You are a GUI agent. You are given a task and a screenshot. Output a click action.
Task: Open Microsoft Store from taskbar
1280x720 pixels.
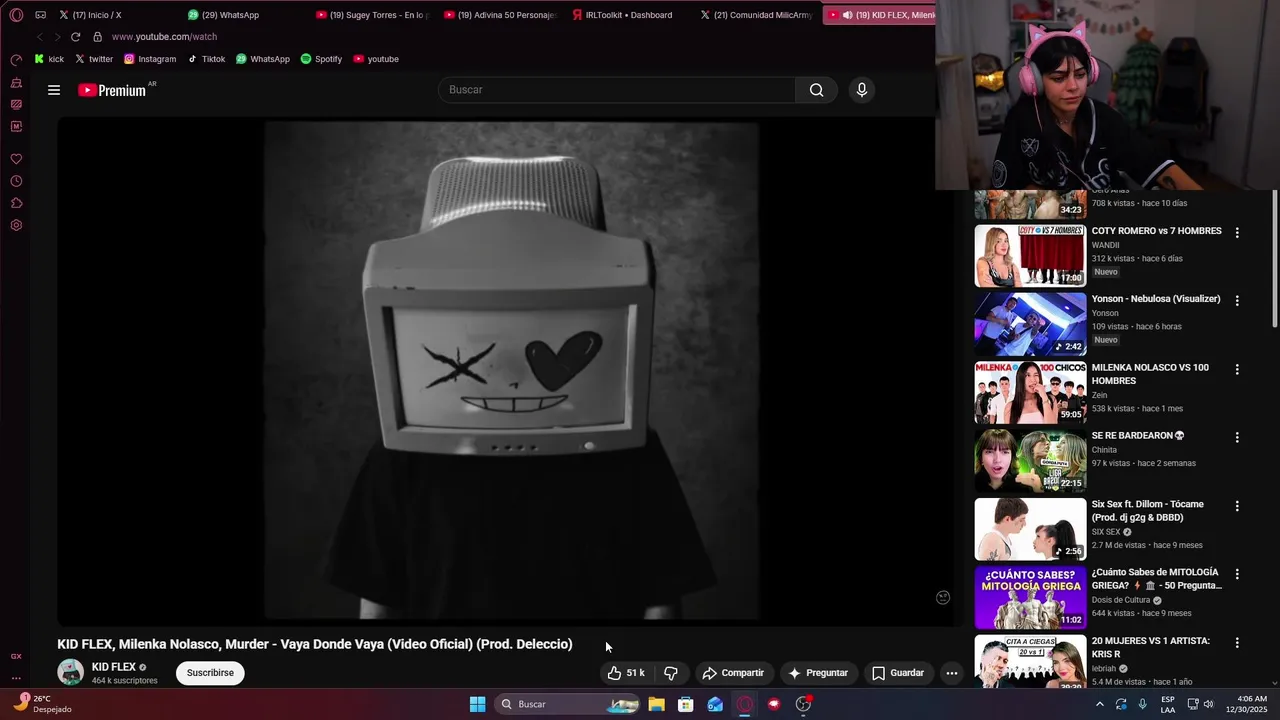(x=686, y=704)
